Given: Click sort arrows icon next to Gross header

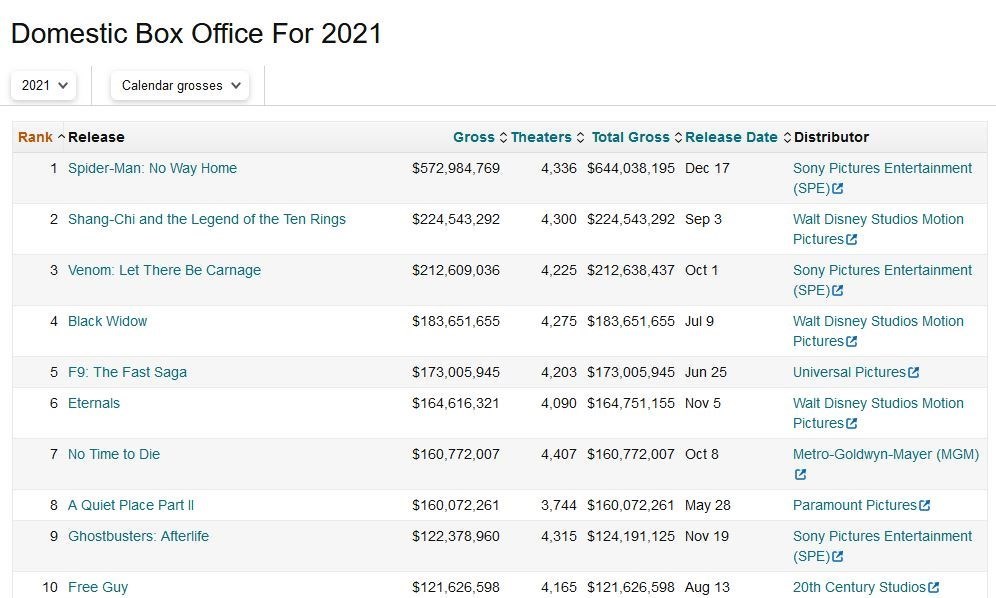Looking at the screenshot, I should point(503,138).
